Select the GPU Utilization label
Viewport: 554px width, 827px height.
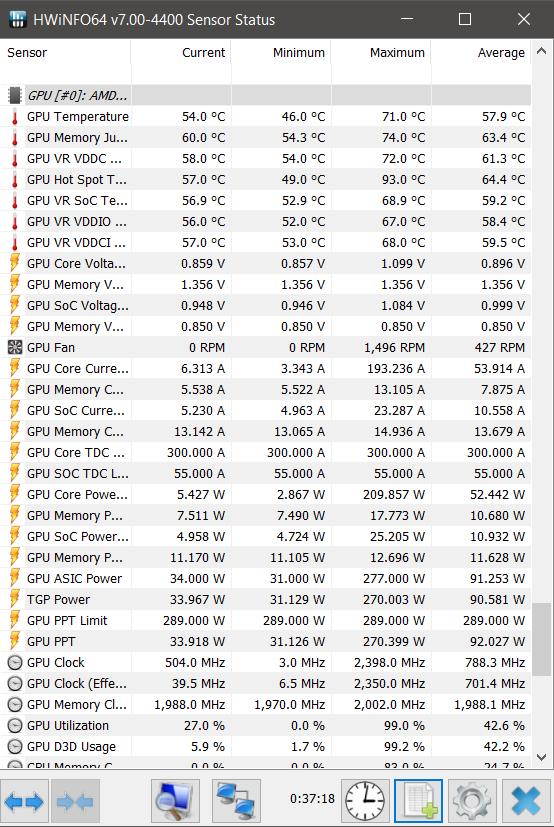coord(68,726)
